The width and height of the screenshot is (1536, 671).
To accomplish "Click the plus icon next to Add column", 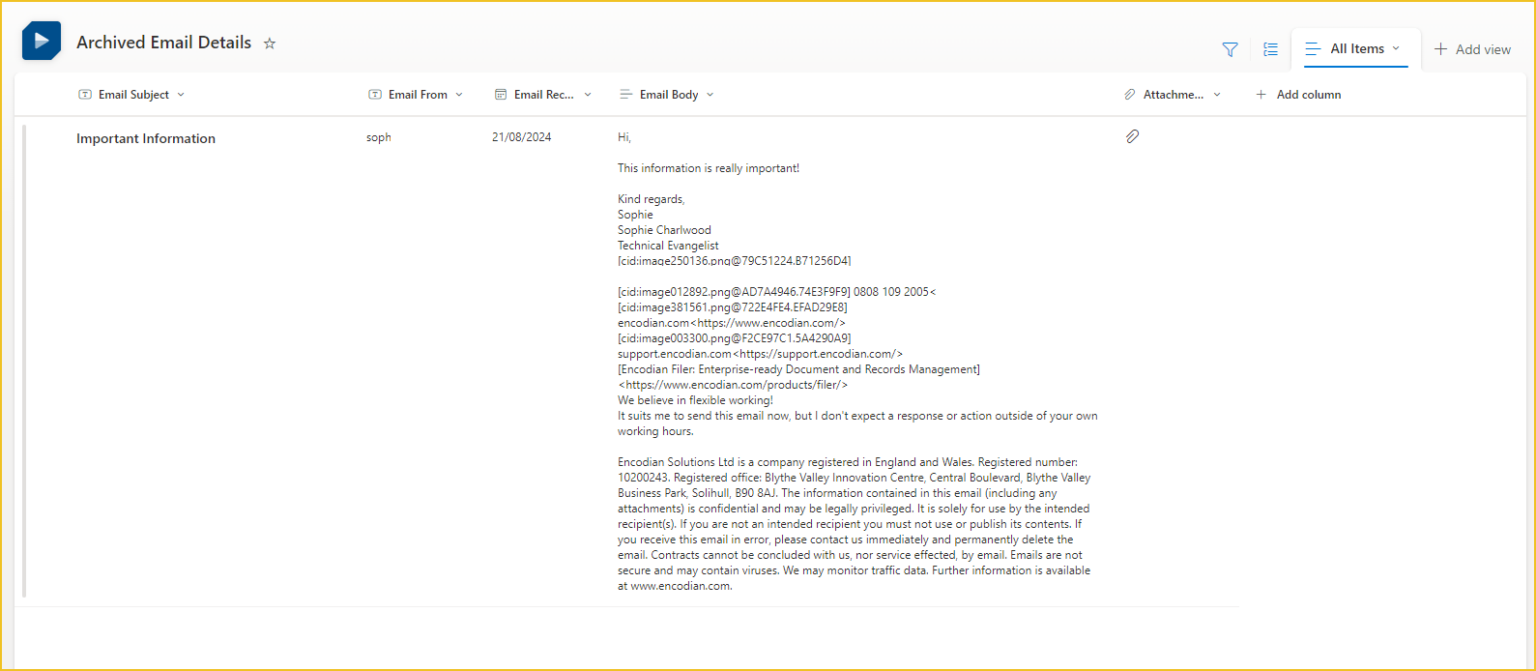I will click(1261, 94).
